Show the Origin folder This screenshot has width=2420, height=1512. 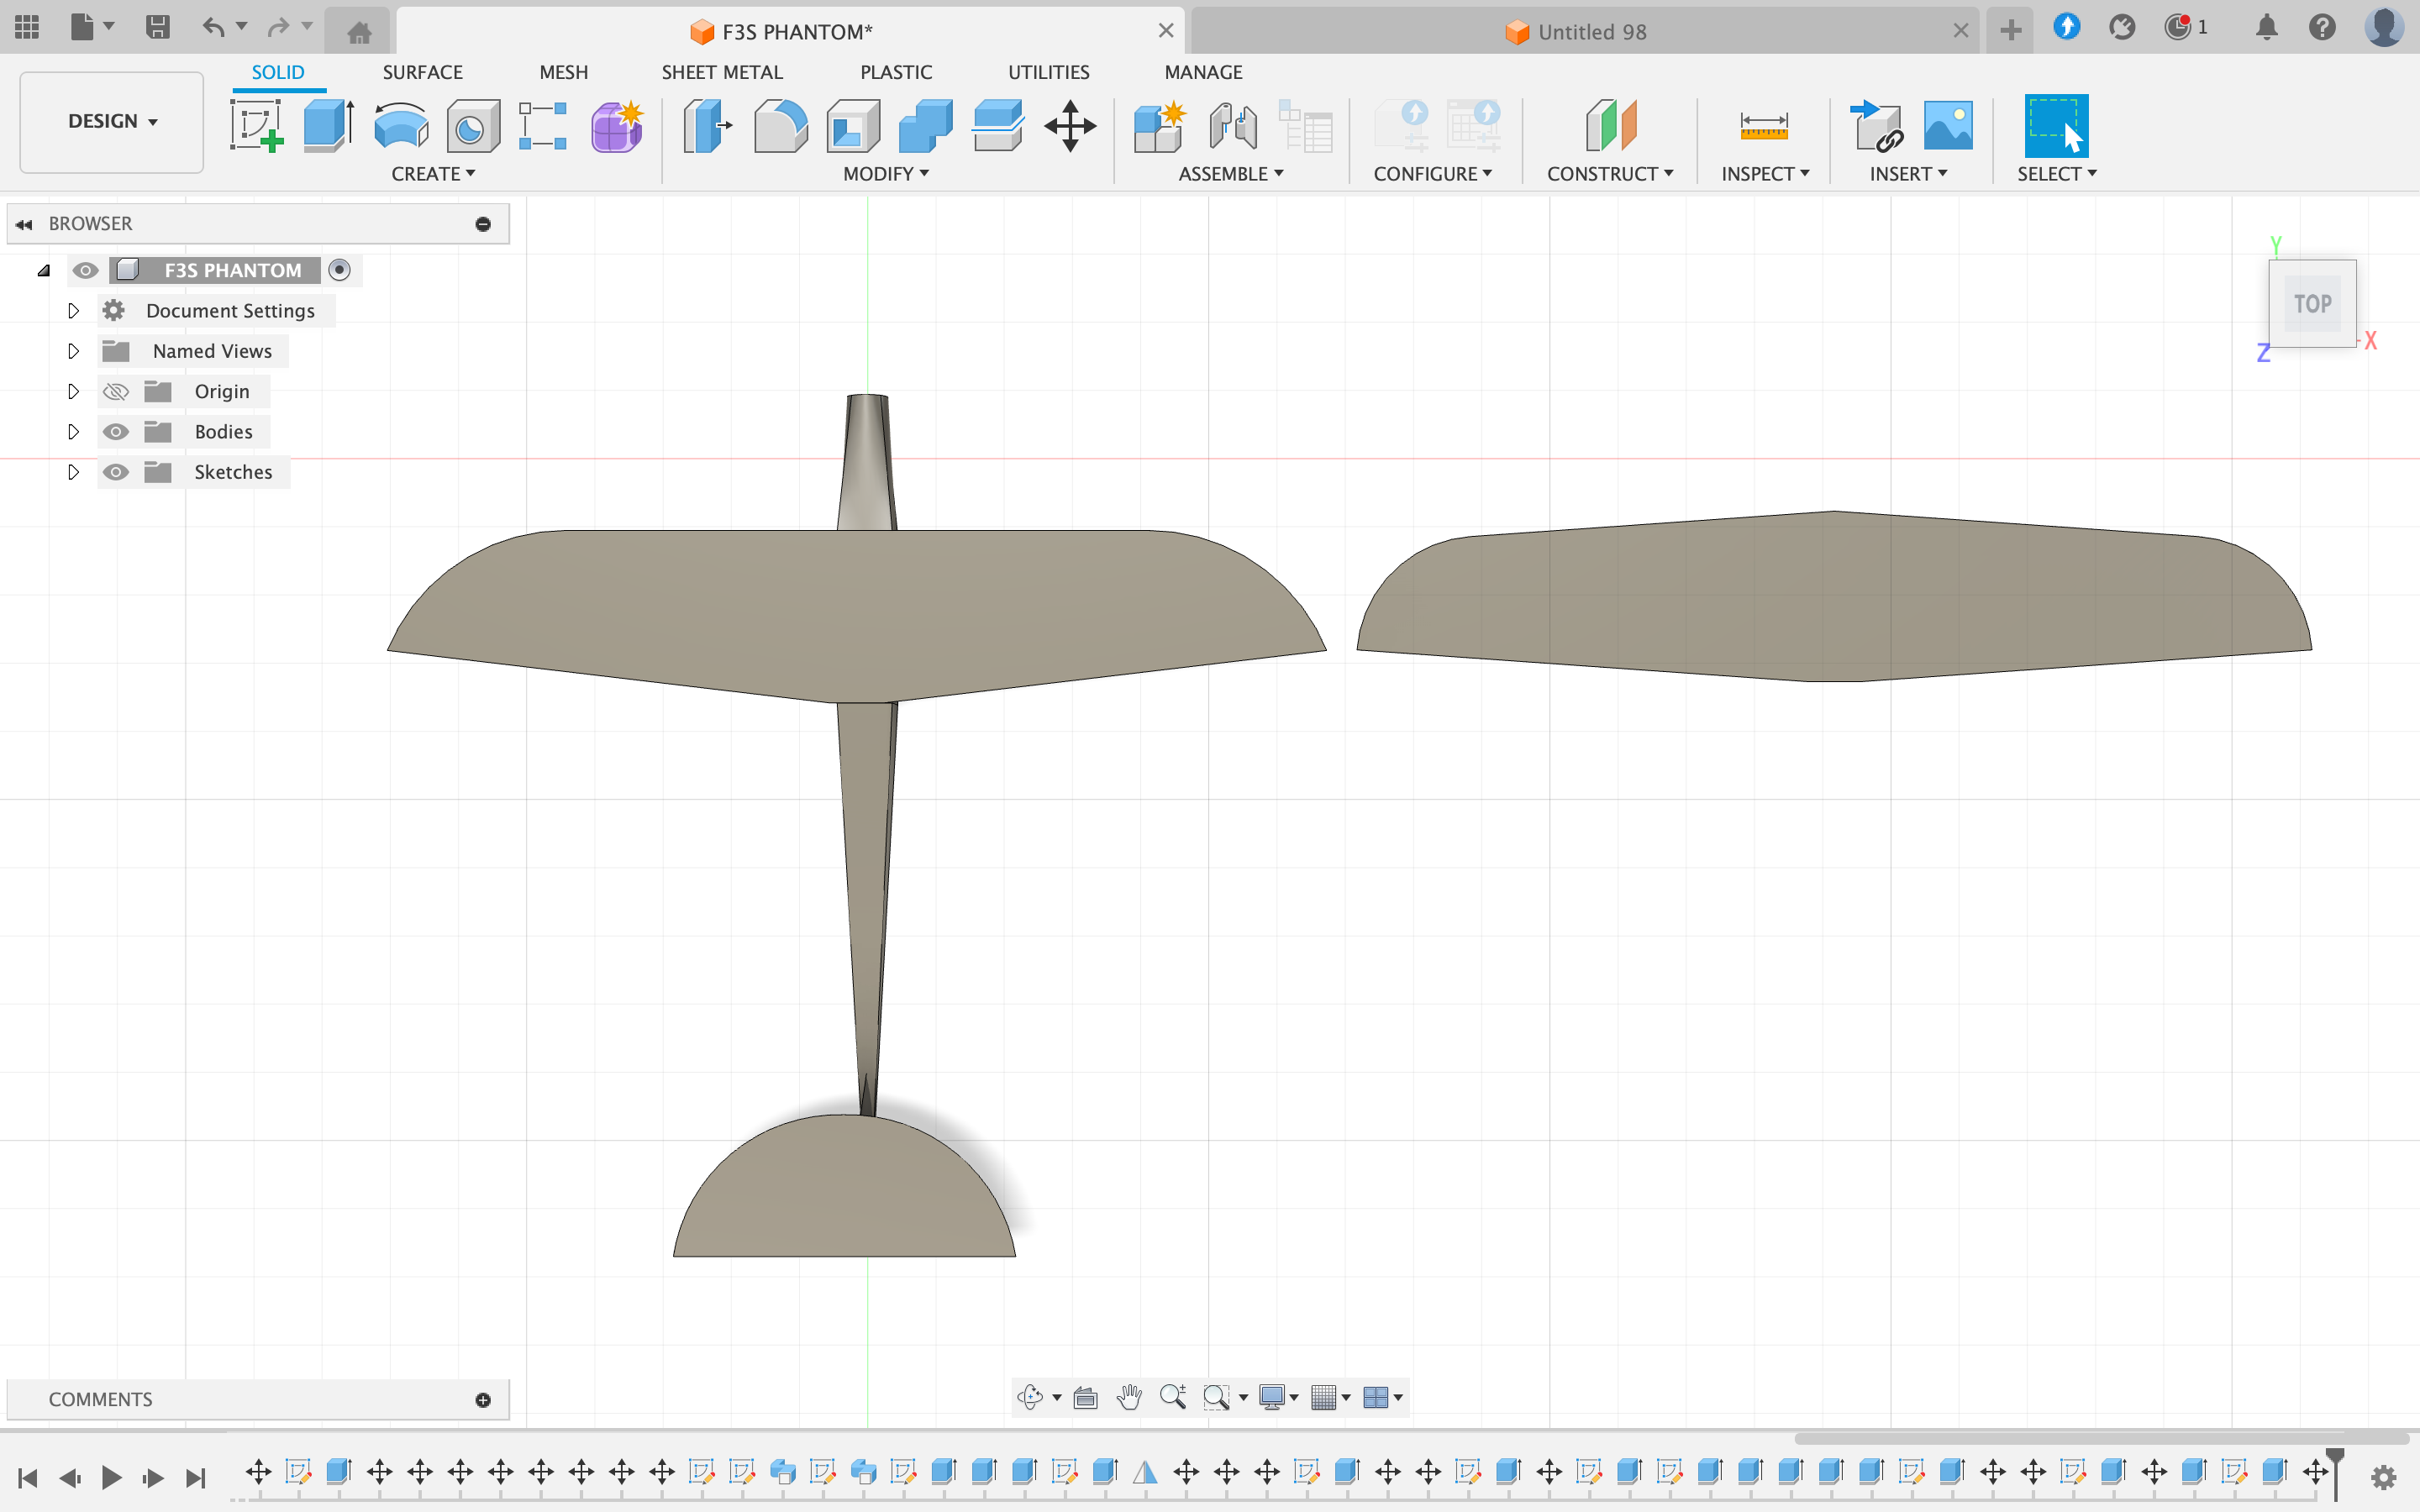pyautogui.click(x=117, y=391)
